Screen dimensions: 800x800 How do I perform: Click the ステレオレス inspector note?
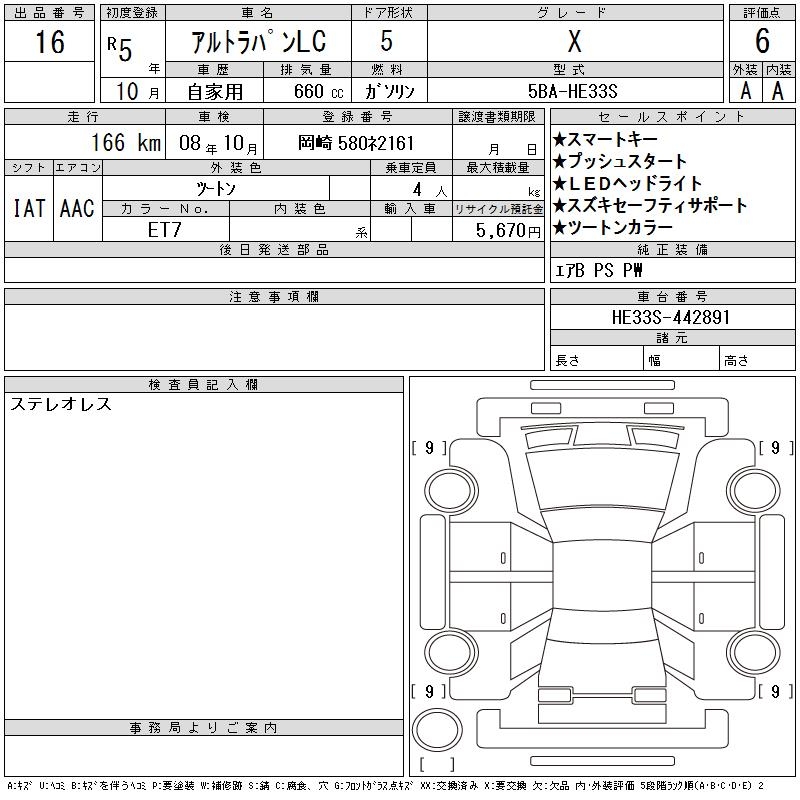click(60, 405)
